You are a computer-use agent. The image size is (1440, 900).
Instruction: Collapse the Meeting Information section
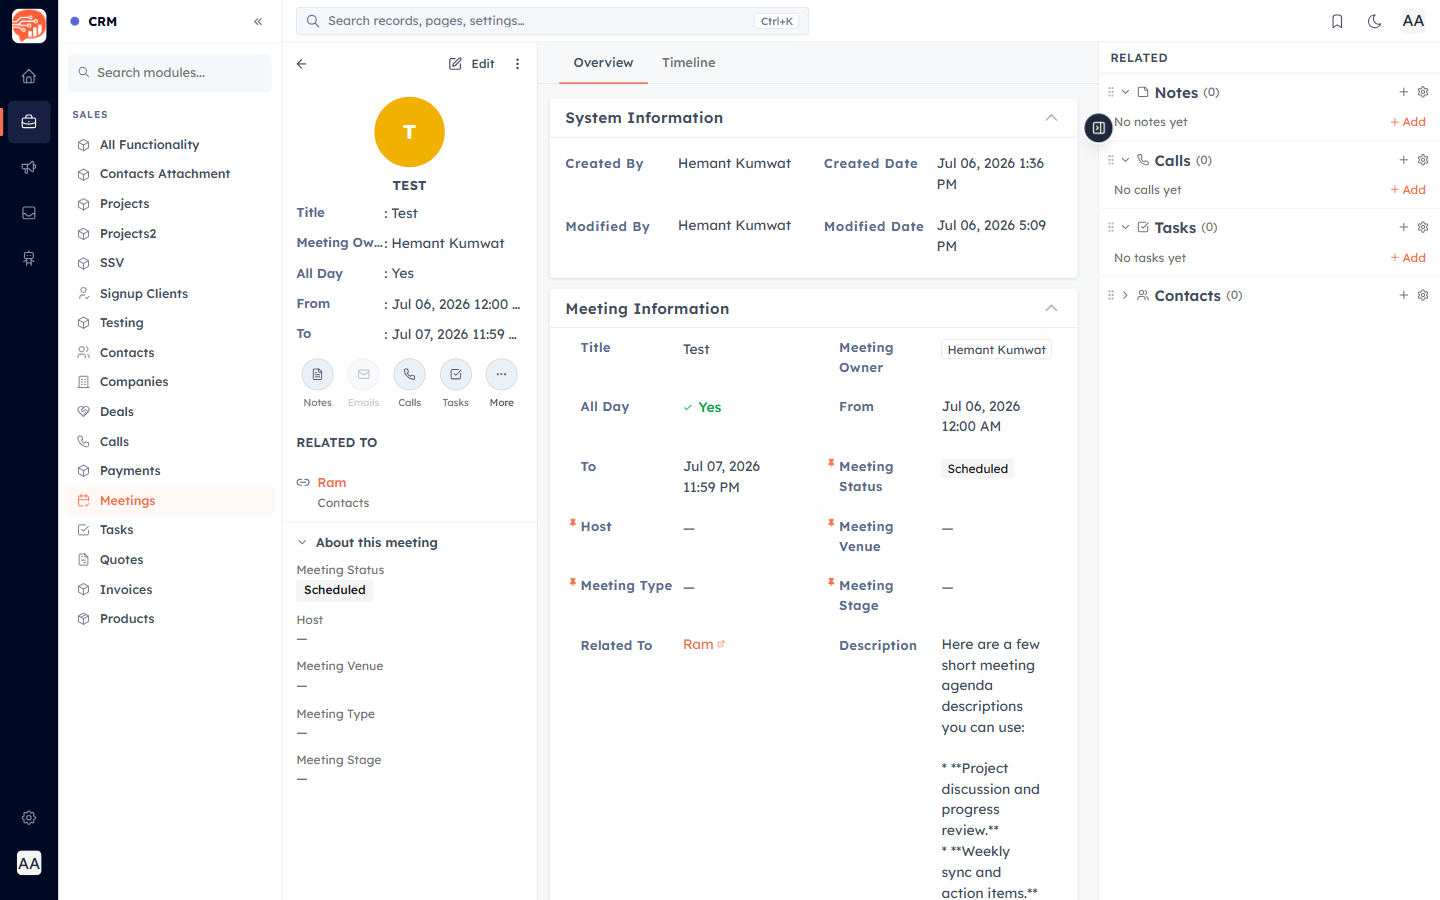1051,308
